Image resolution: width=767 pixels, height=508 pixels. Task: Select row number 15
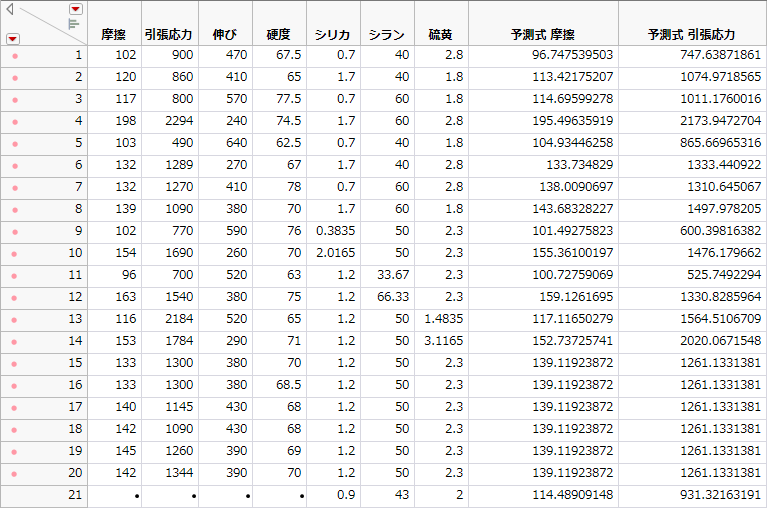coord(75,363)
